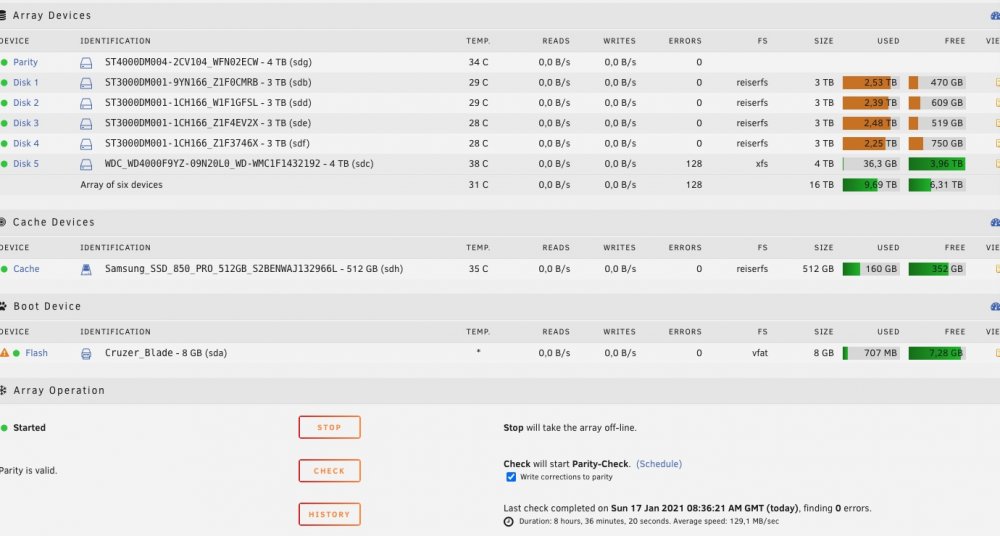Click Cruzer_Blade identification text
Viewport: 1000px width, 536px height.
[x=166, y=353]
